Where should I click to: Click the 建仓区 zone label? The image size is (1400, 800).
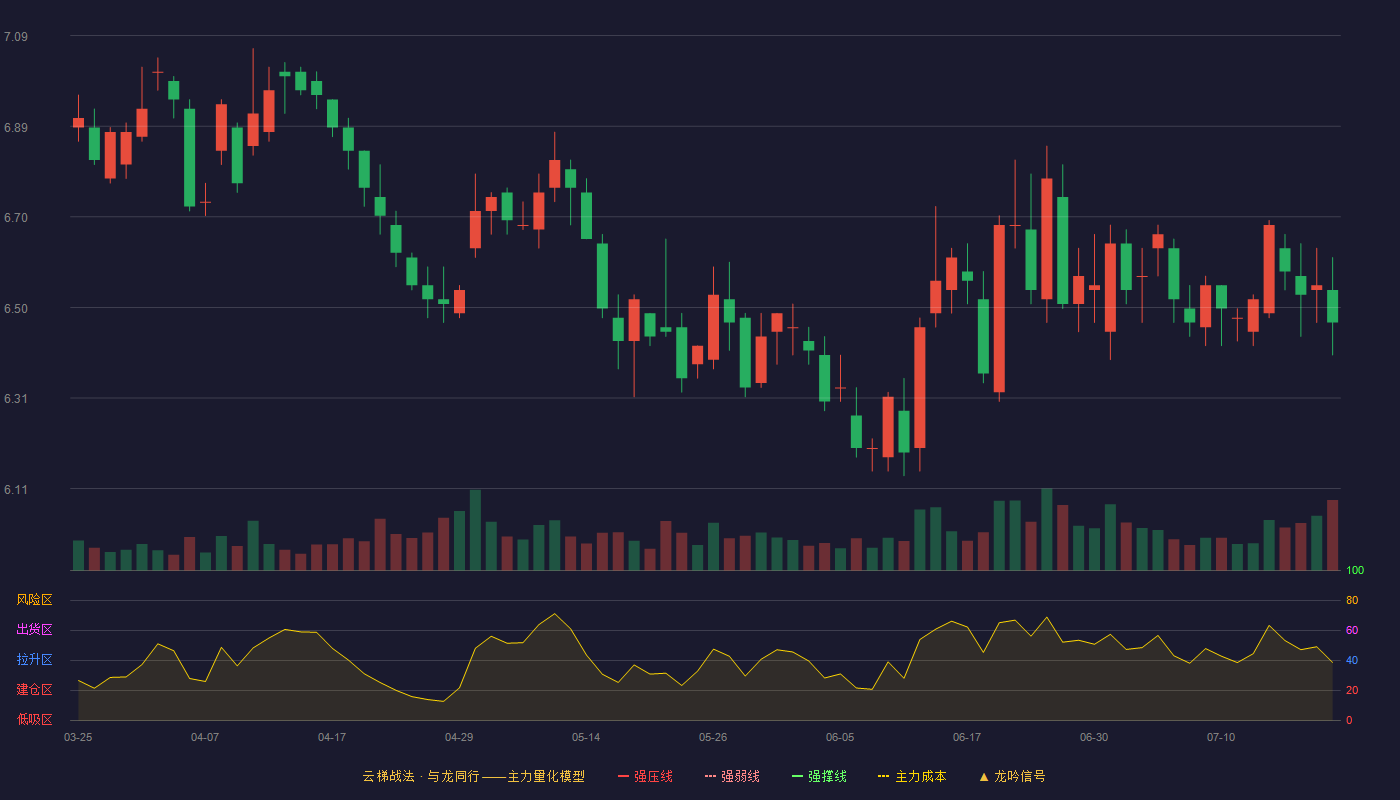34,690
